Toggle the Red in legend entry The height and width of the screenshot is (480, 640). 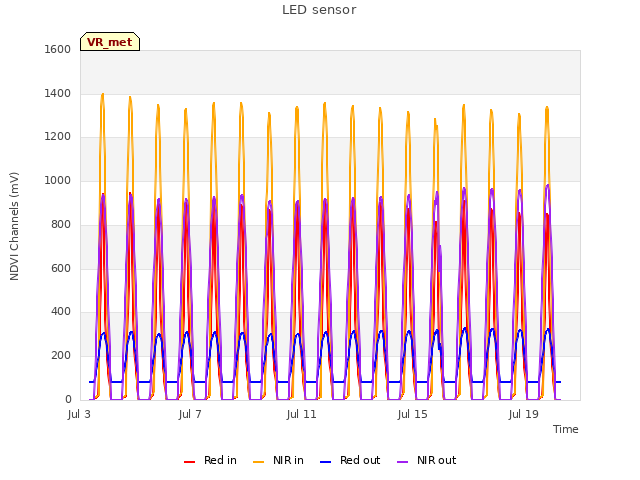210,460
